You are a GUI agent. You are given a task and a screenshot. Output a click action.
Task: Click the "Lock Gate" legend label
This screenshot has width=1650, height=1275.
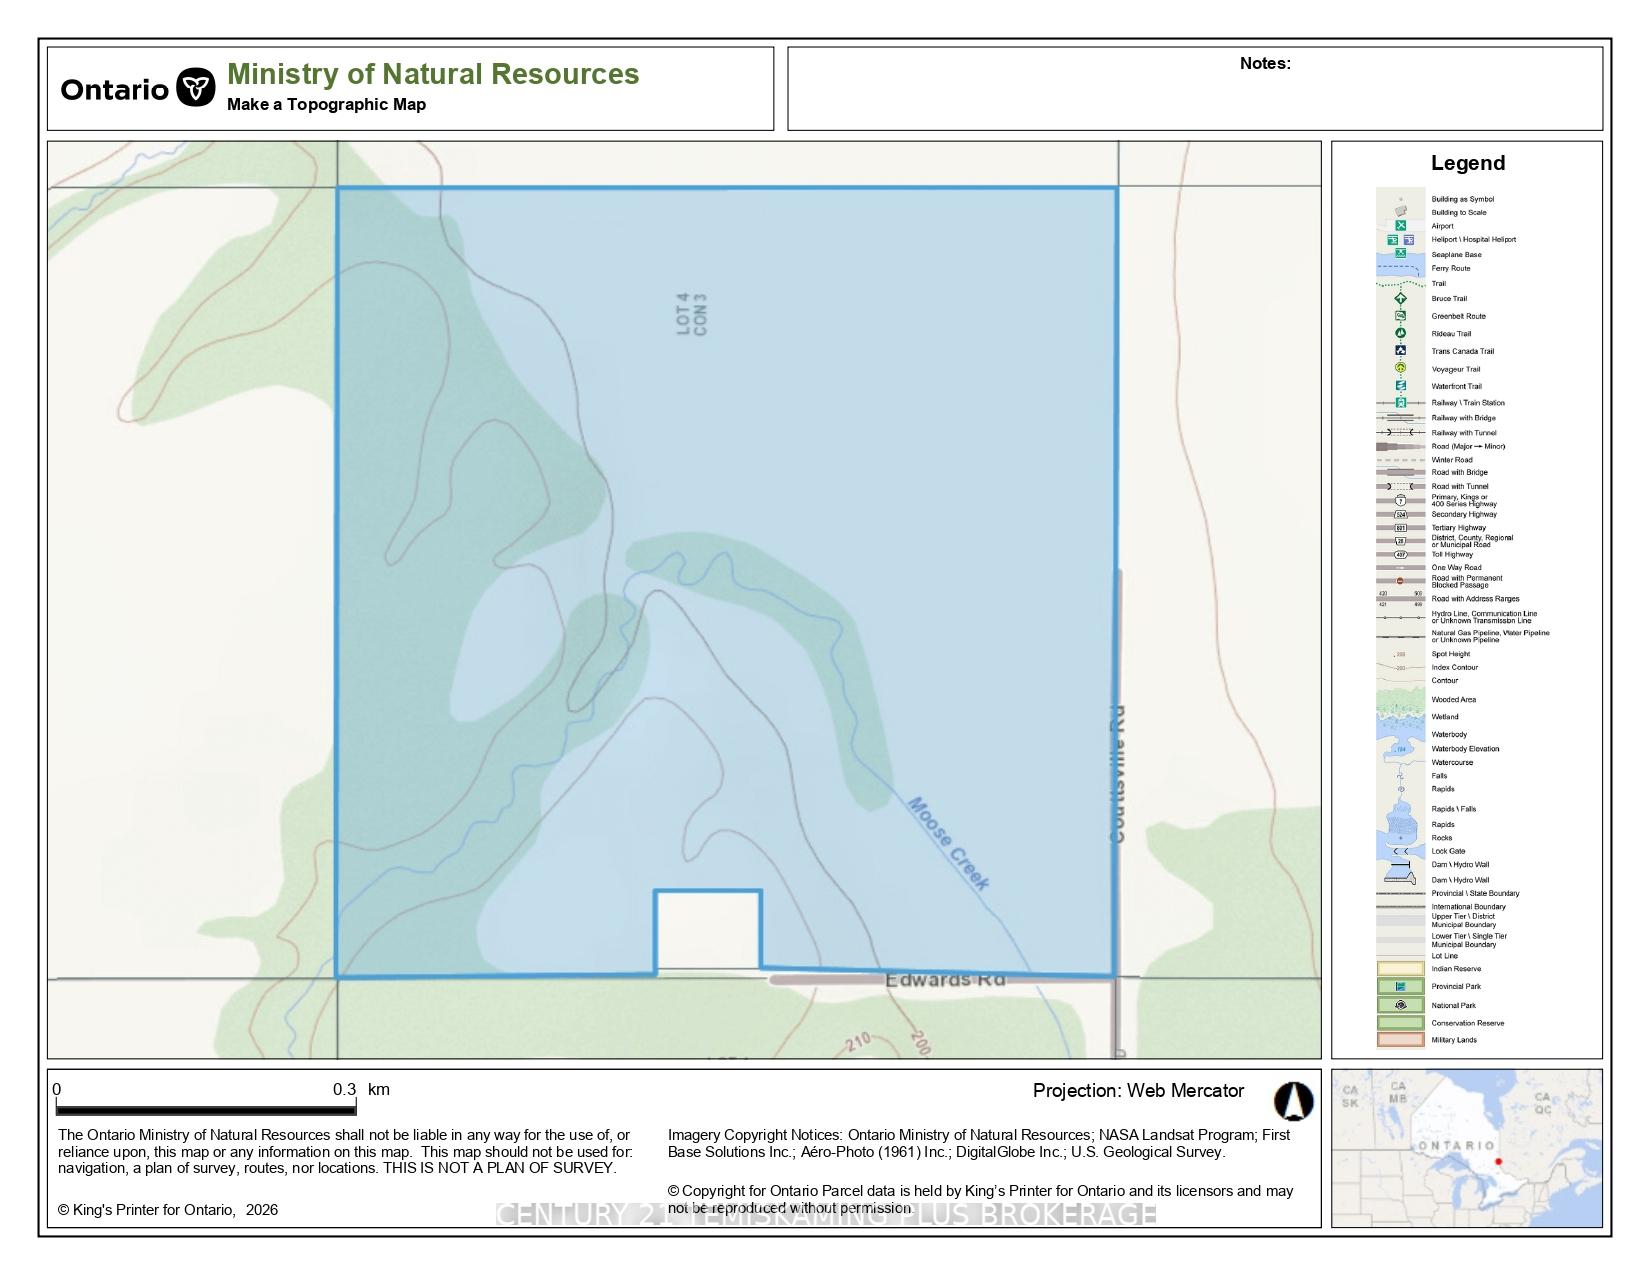pos(1448,851)
